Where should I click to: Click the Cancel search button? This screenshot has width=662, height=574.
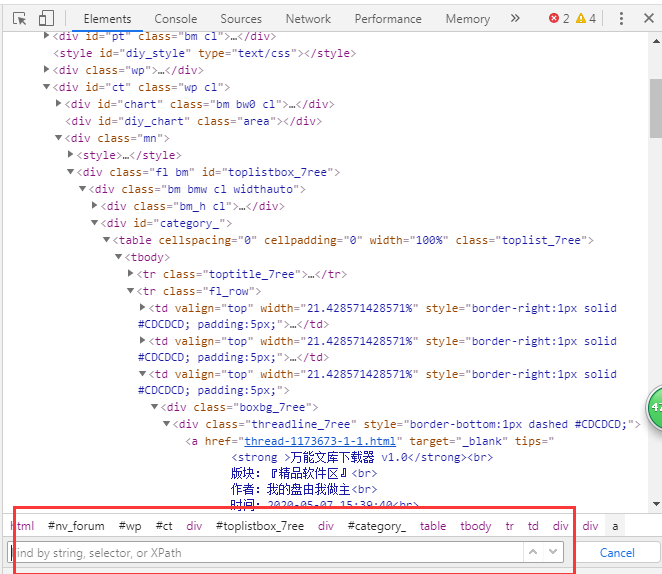click(617, 553)
